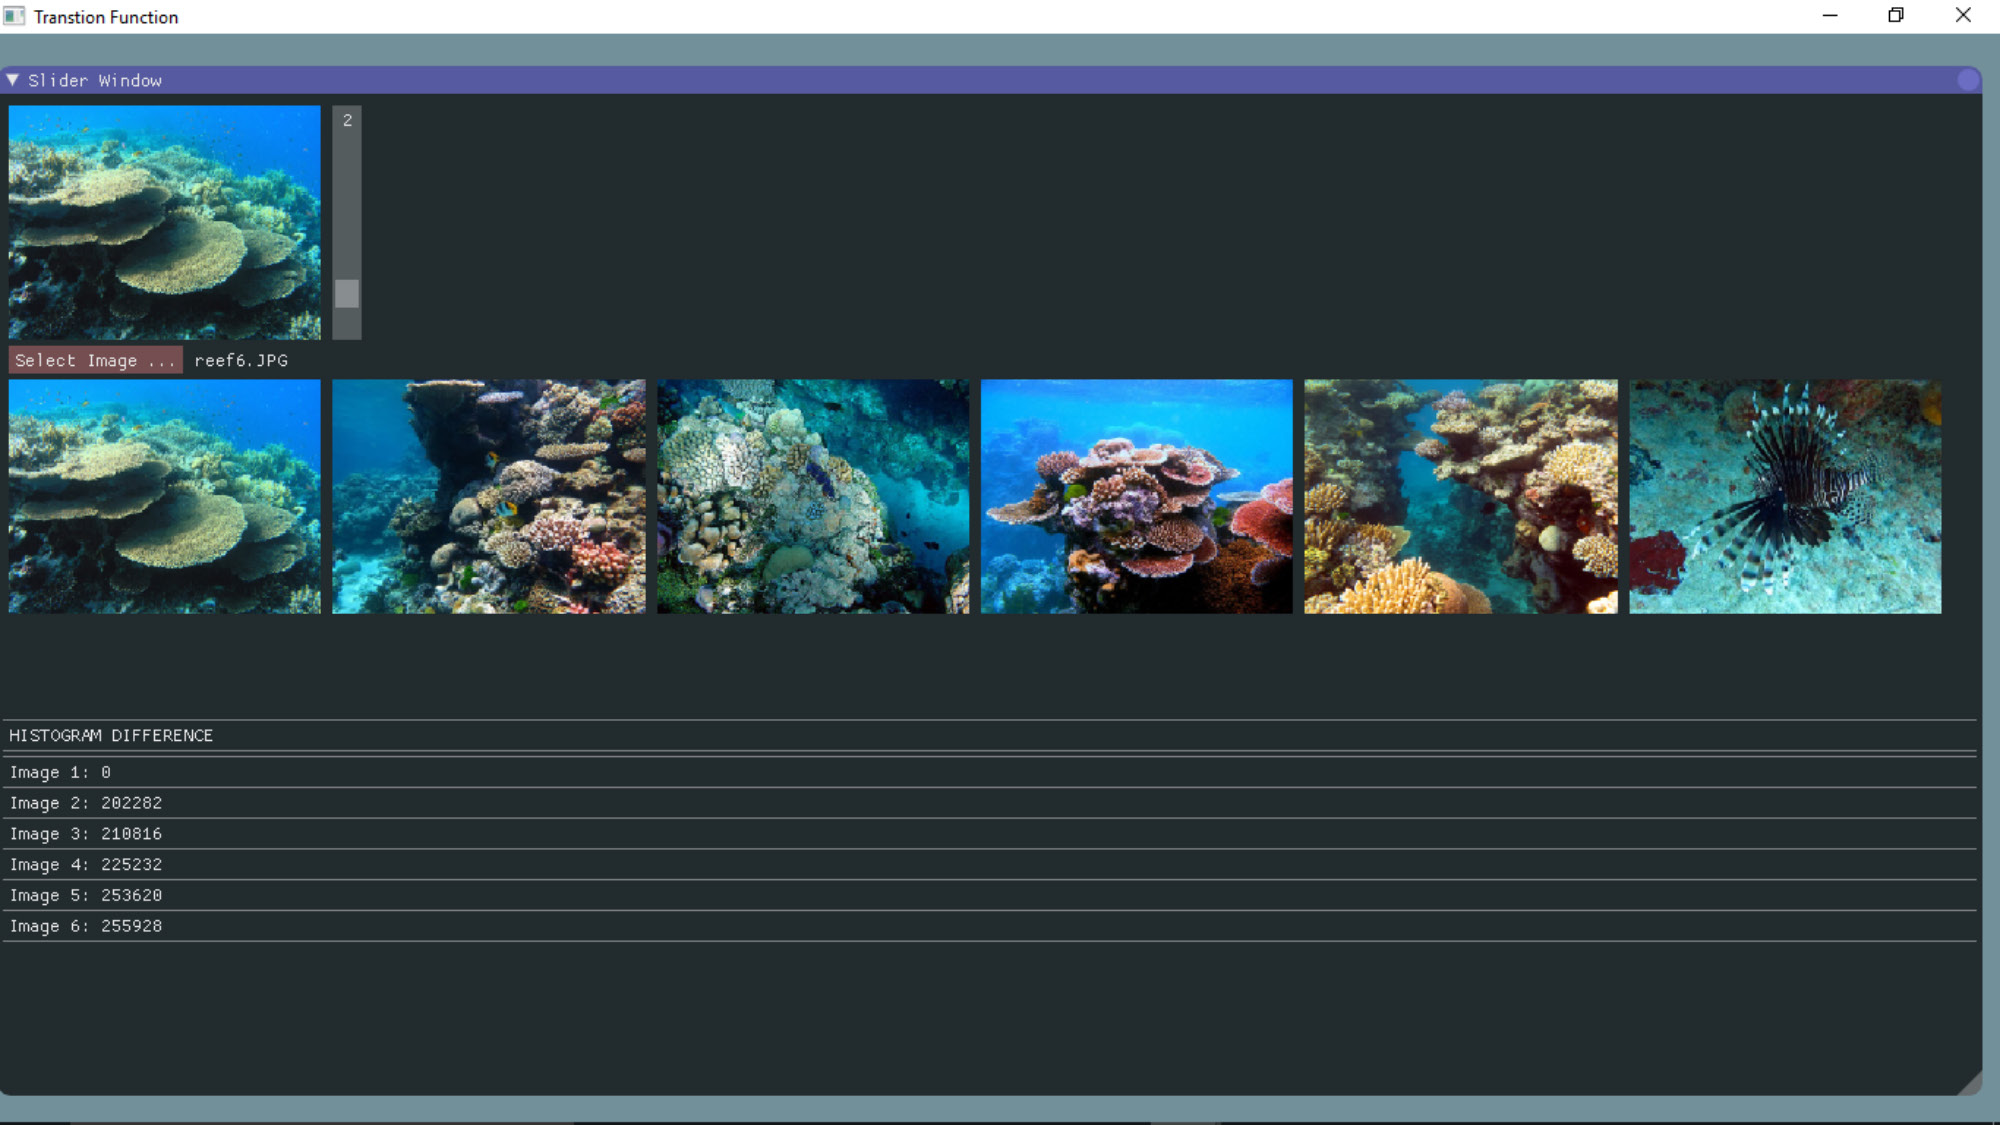Select the third white coral thumbnail
2000x1125 pixels.
pyautogui.click(x=813, y=496)
